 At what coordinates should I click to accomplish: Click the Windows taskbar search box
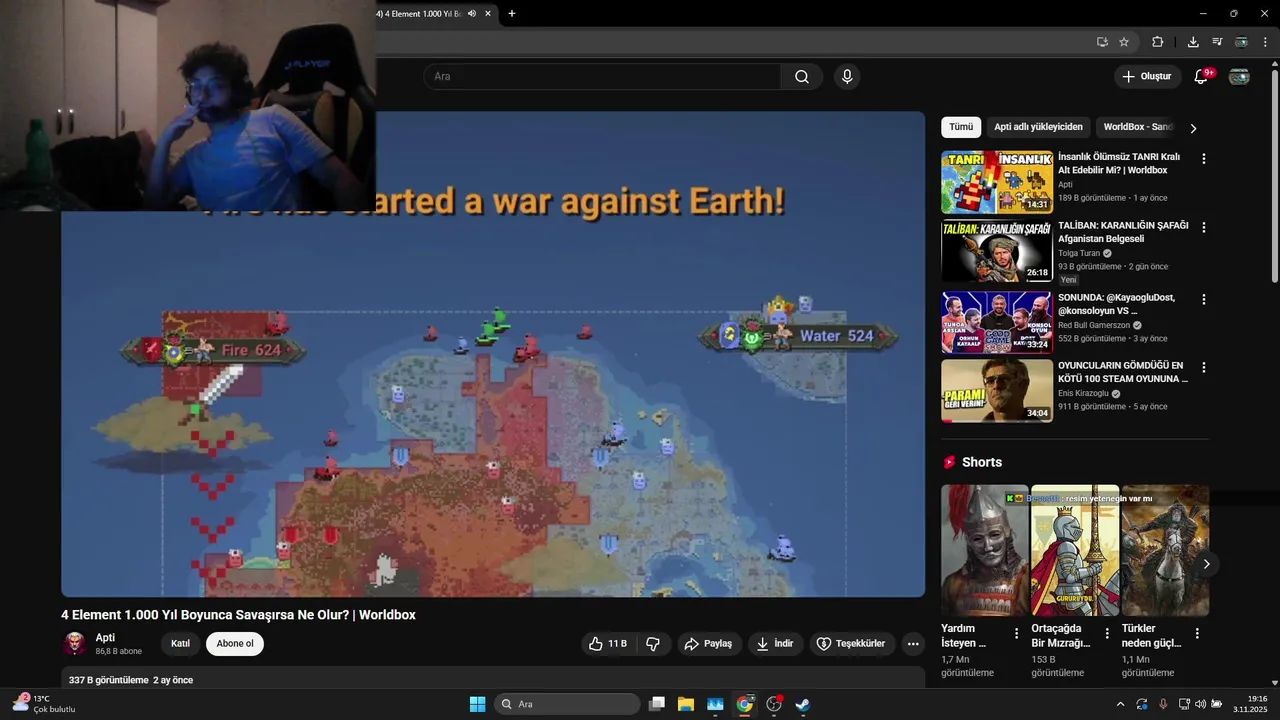(568, 704)
